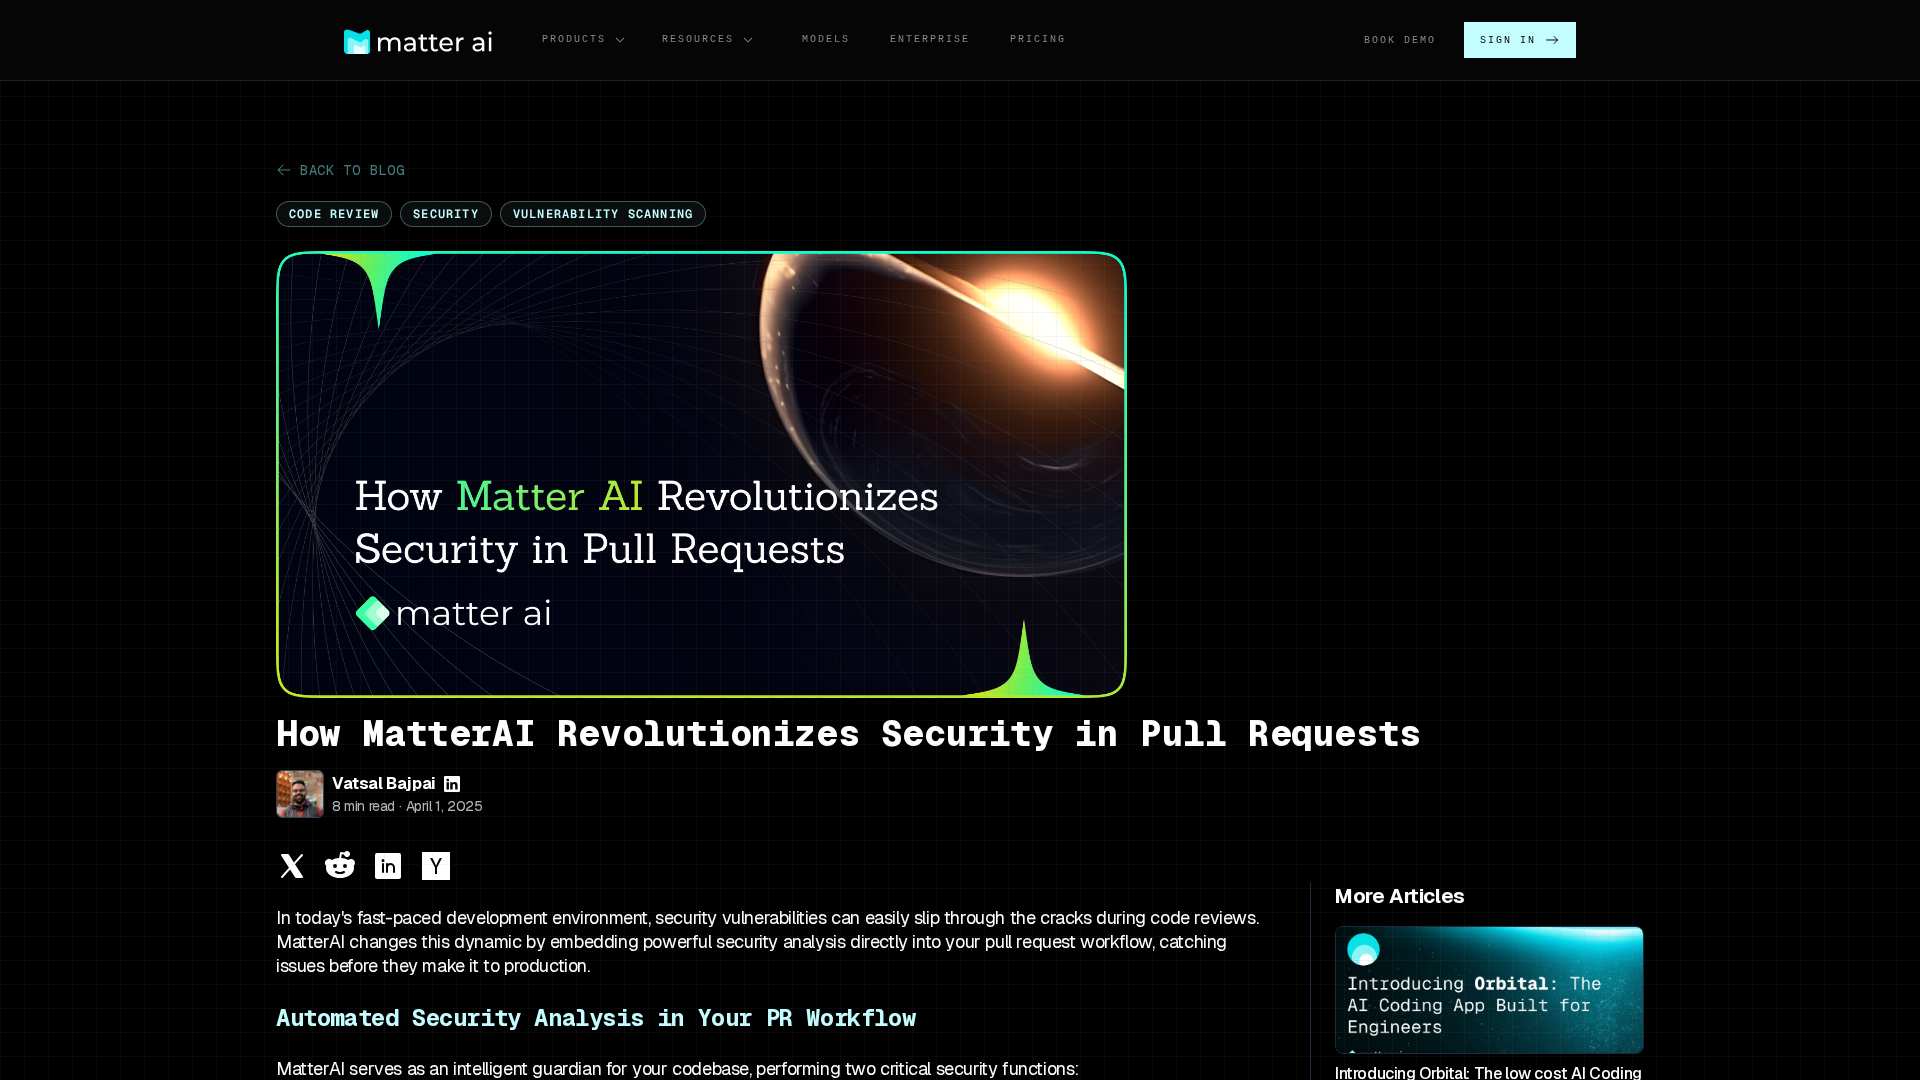Click the Sign In arrow icon
The height and width of the screenshot is (1080, 1920).
pyautogui.click(x=1552, y=40)
